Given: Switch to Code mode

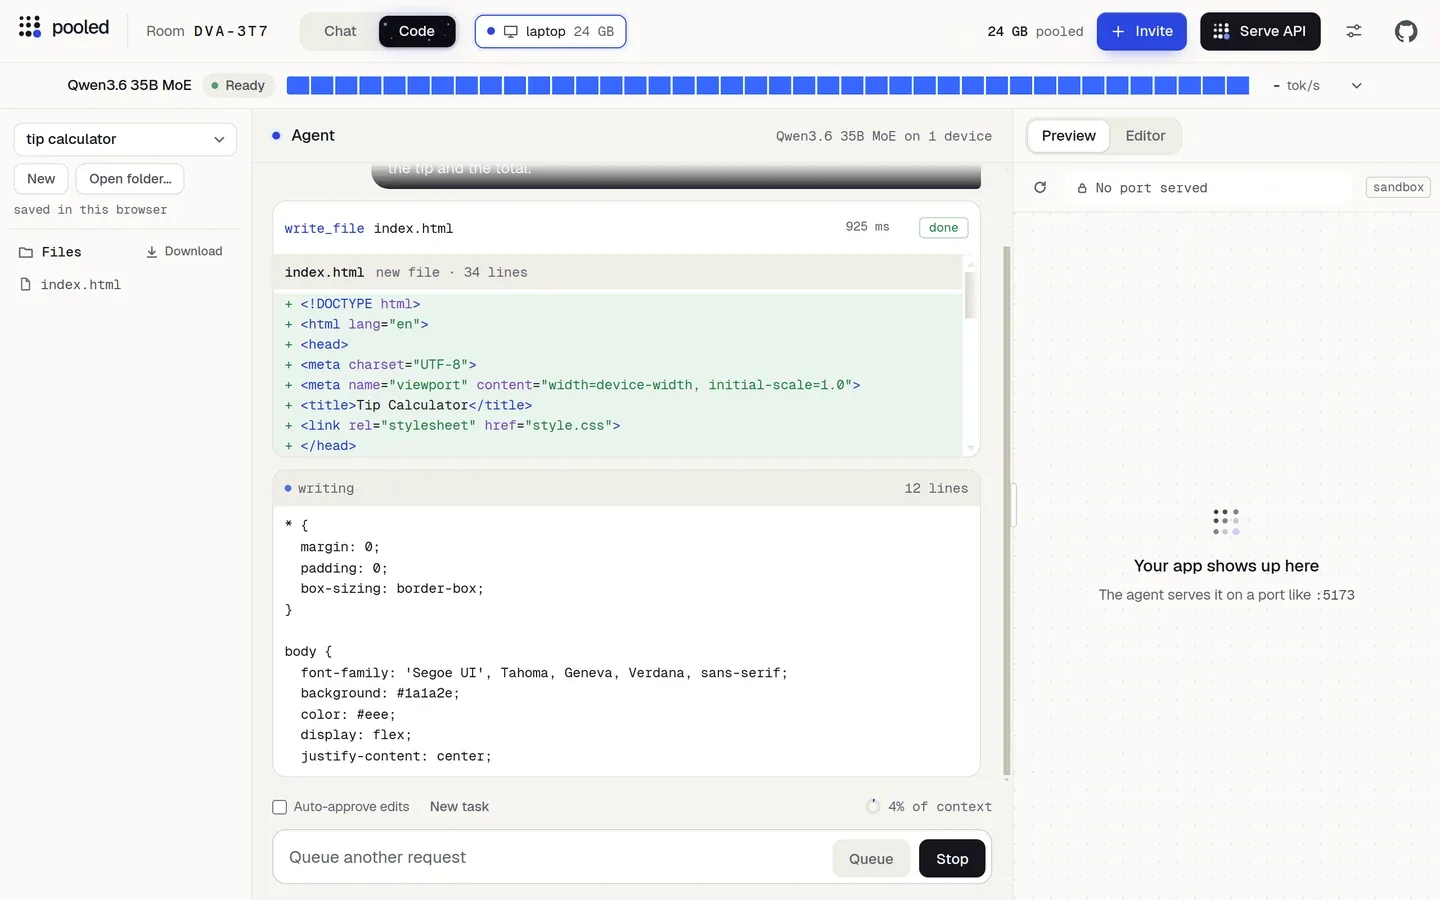Looking at the screenshot, I should (417, 31).
